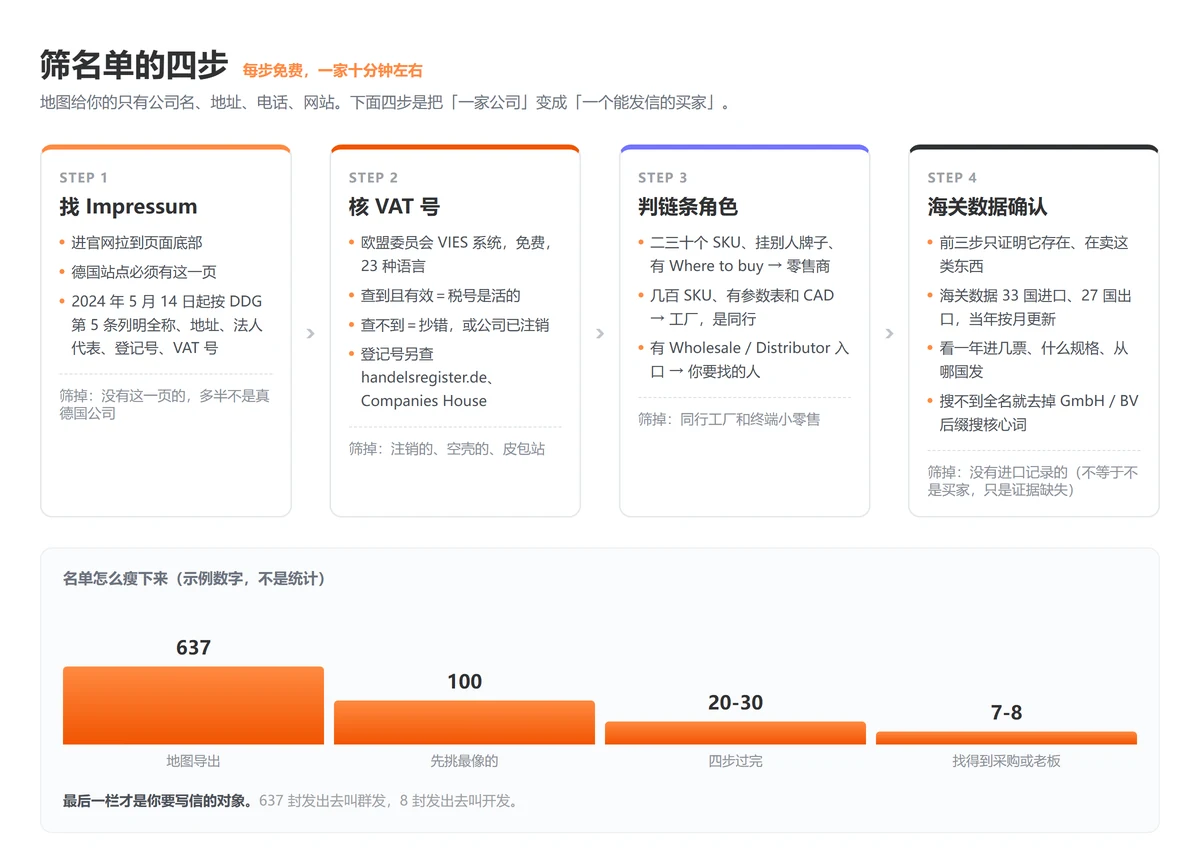Select the bullet about Wholesale / Distributor 入口

coord(750,360)
